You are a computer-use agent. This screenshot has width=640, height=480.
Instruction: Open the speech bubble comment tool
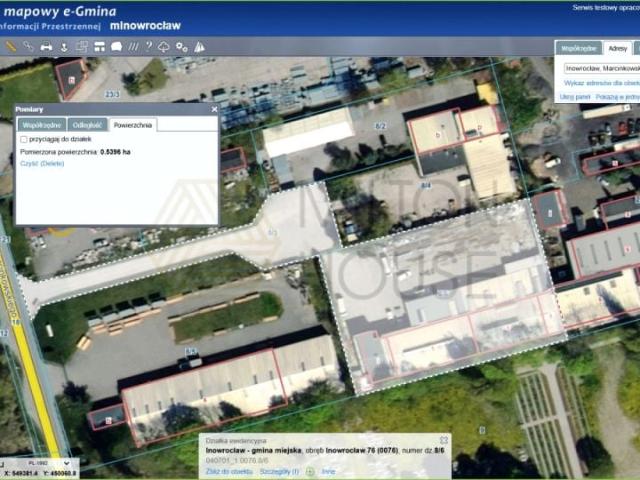(x=116, y=46)
